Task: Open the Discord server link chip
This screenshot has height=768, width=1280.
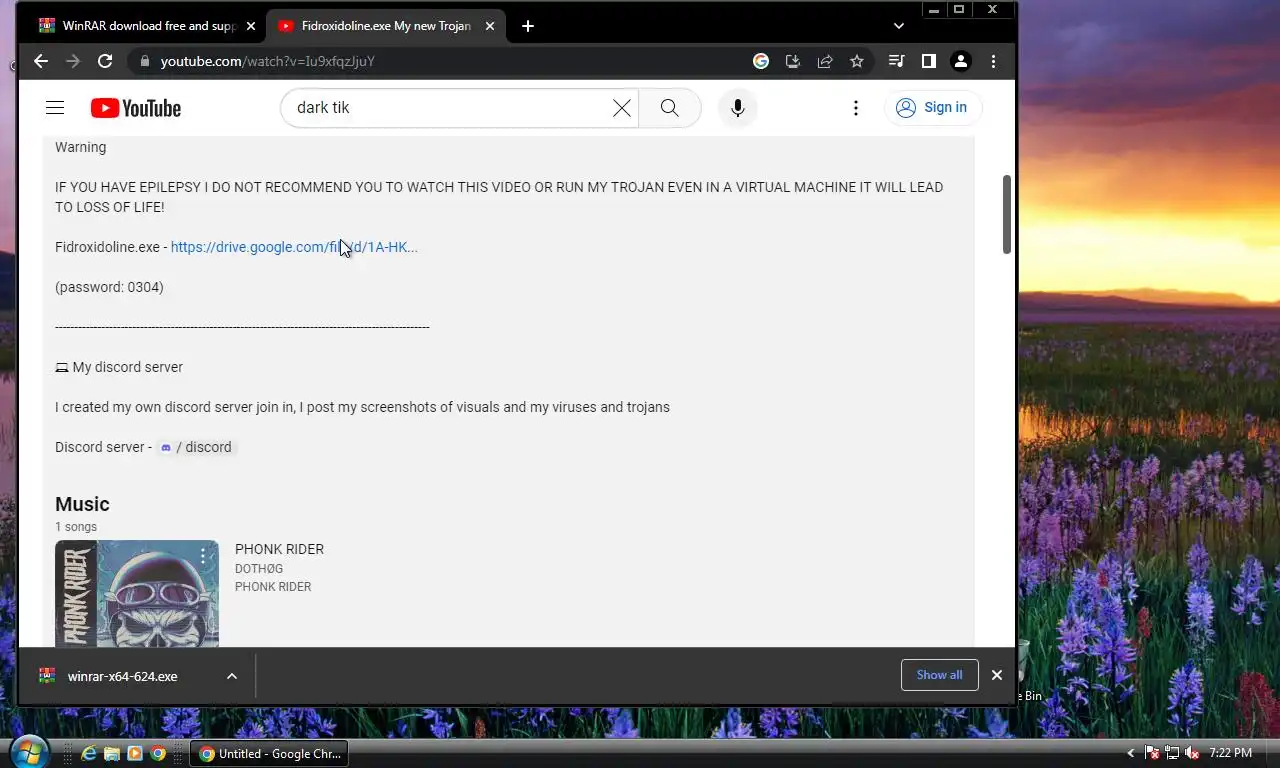Action: [196, 447]
